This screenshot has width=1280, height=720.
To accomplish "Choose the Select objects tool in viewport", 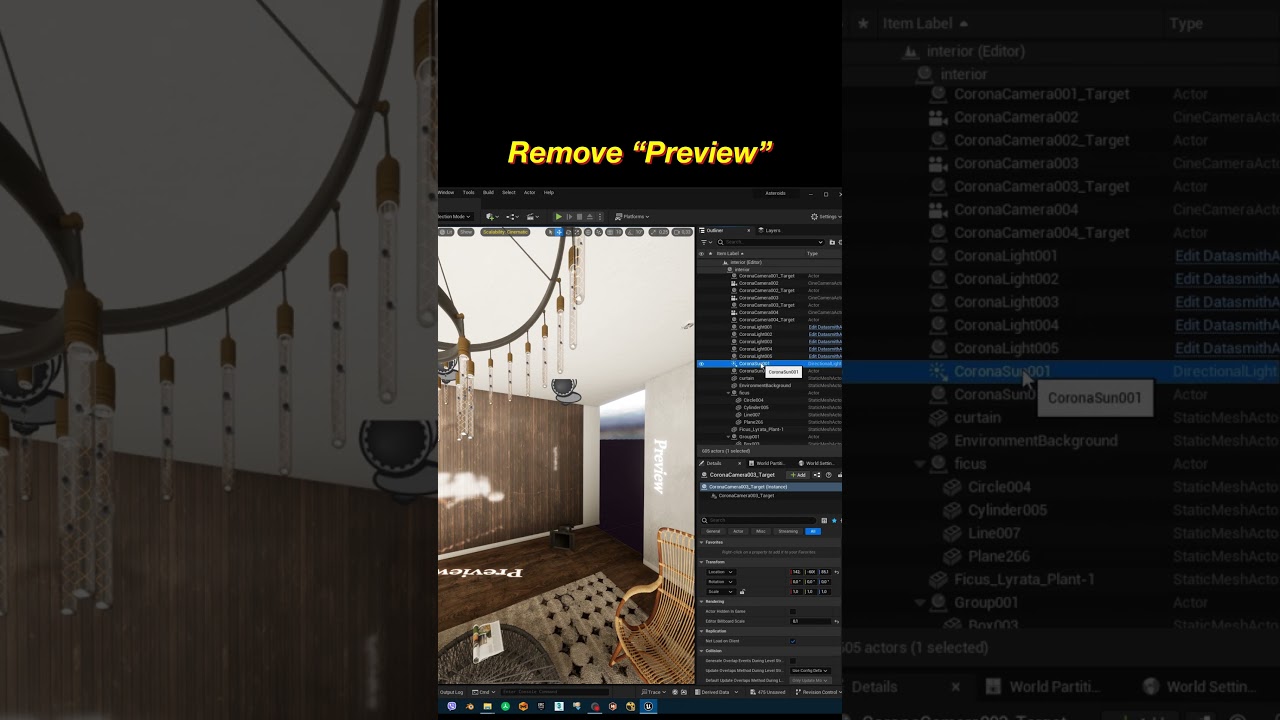I will click(550, 232).
